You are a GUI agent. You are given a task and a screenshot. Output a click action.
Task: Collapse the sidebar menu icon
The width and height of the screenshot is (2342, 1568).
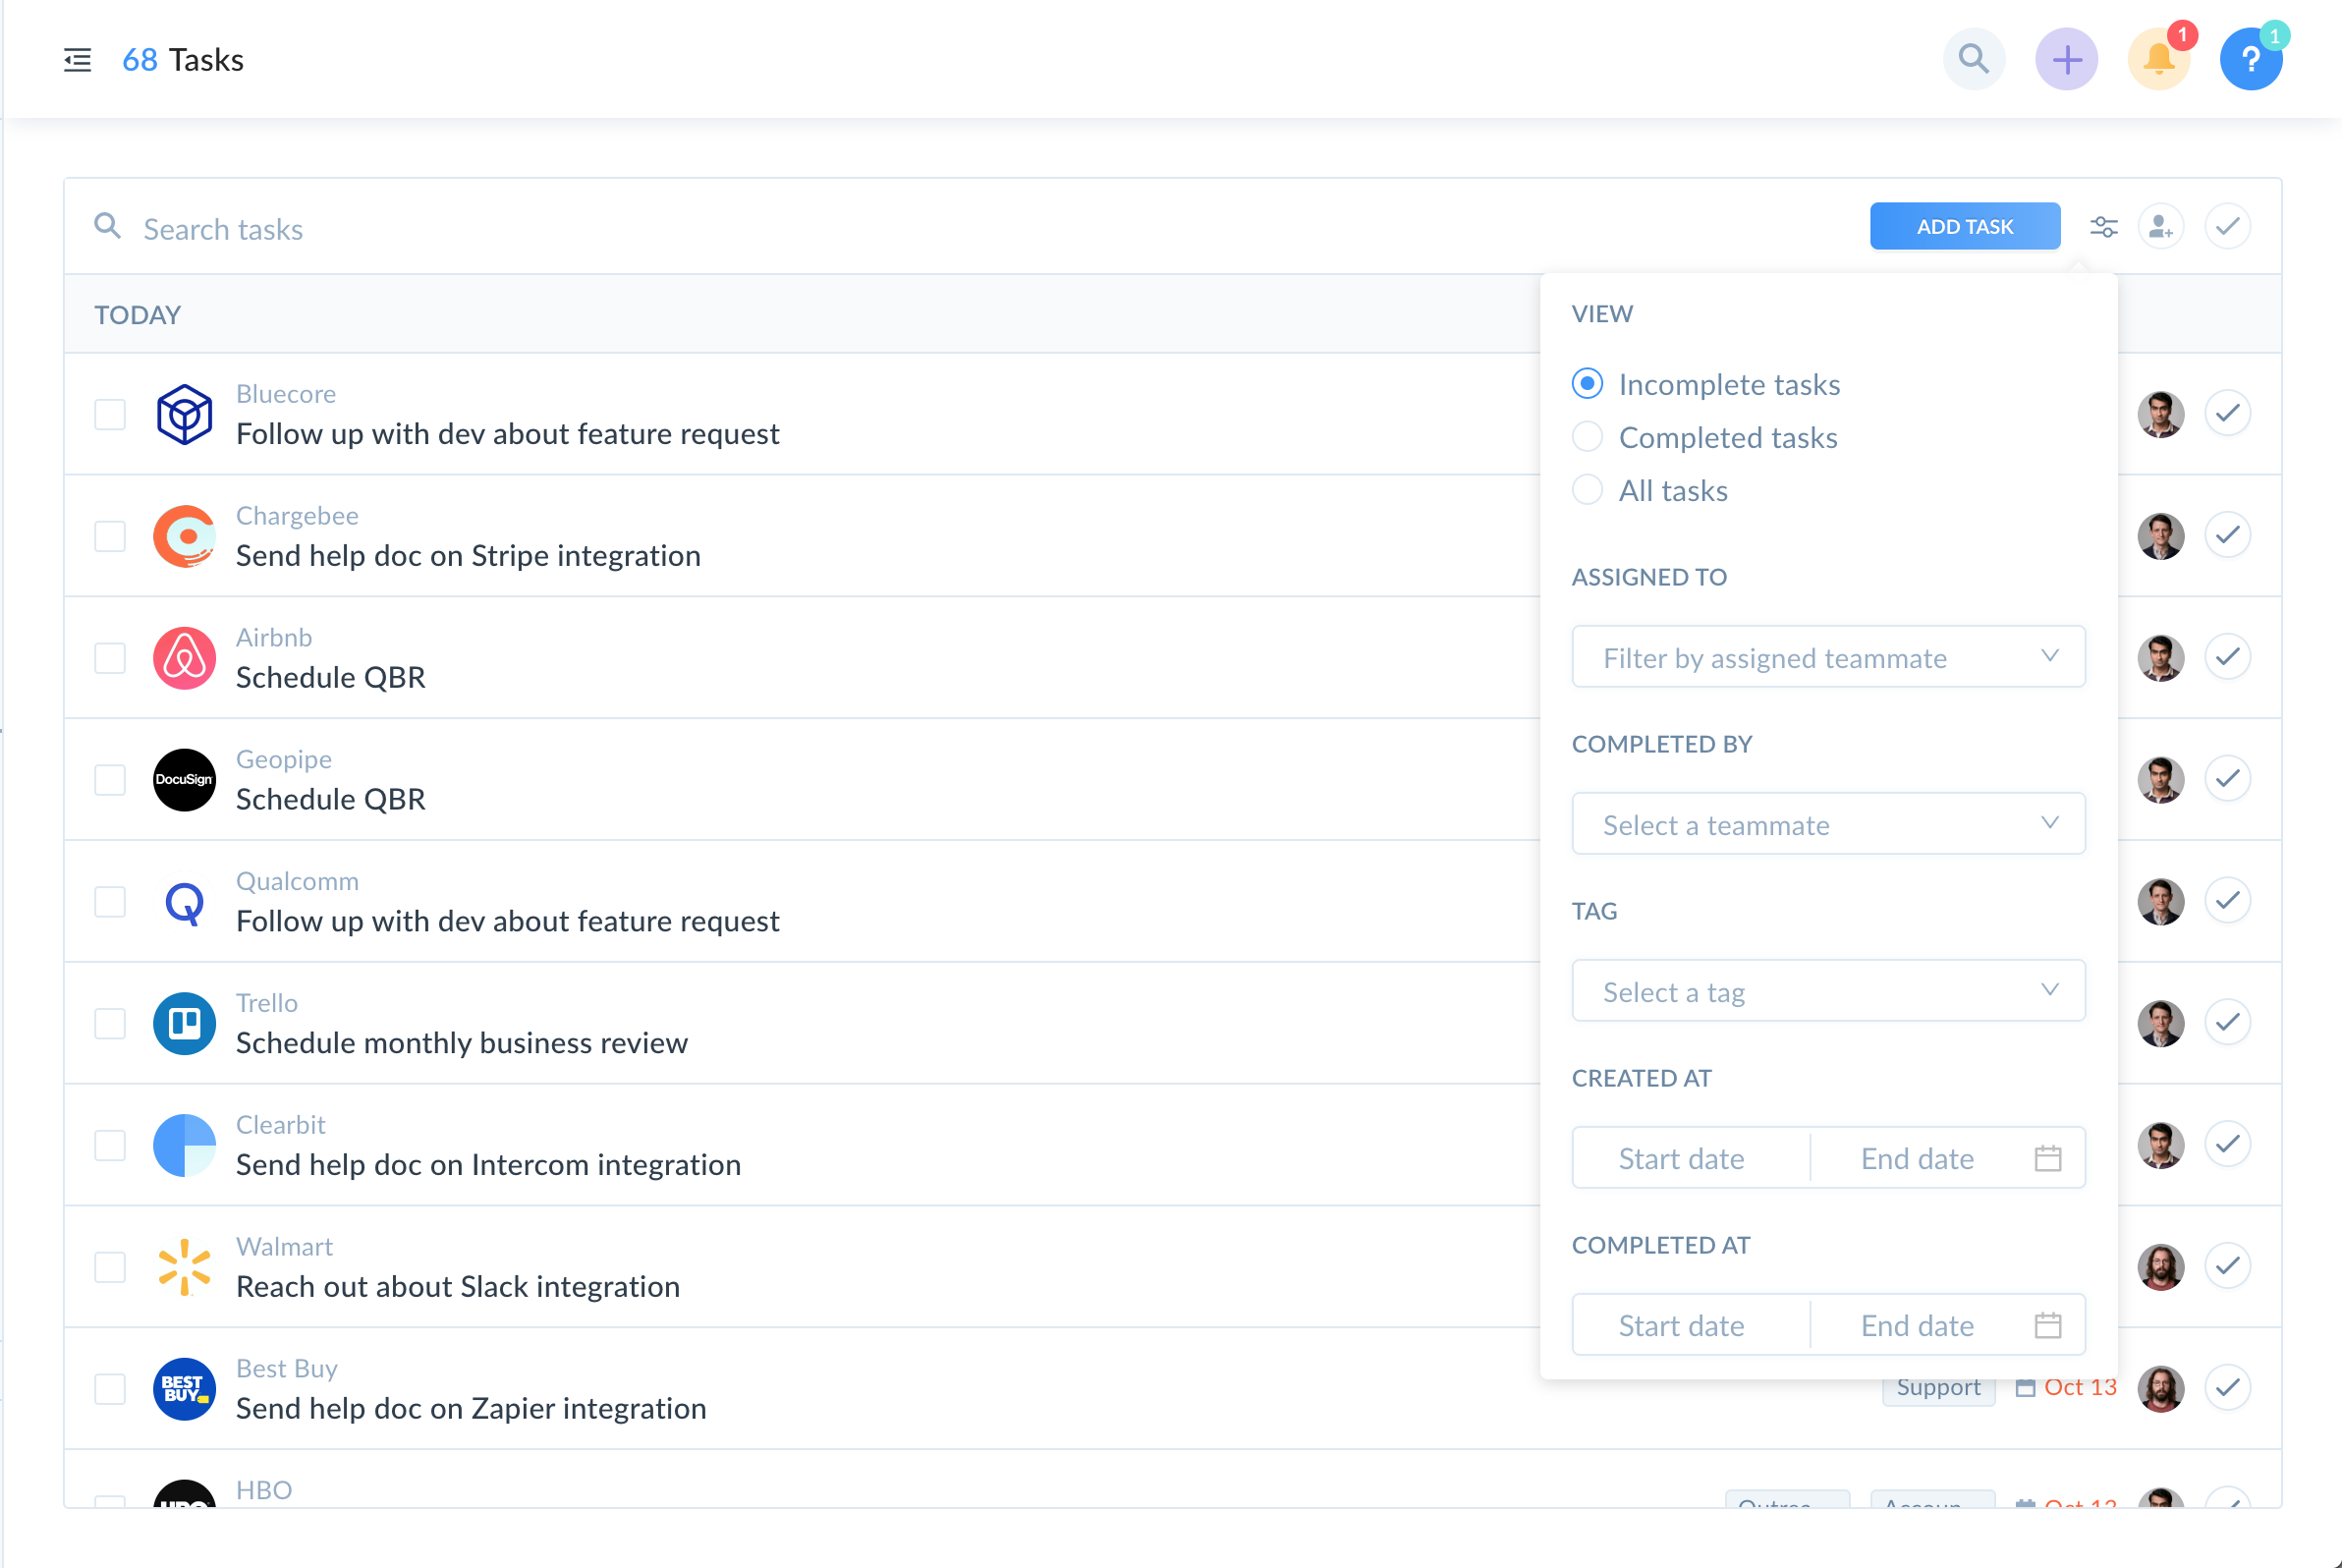click(x=77, y=60)
